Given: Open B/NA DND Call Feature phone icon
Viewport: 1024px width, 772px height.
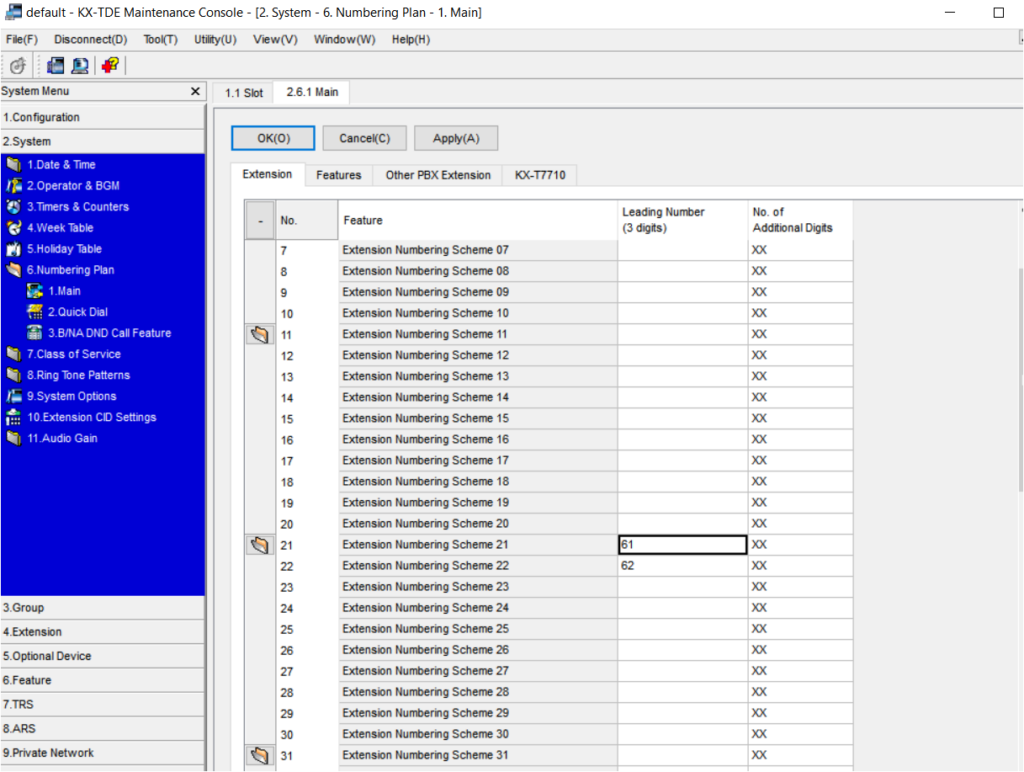Looking at the screenshot, I should [35, 333].
